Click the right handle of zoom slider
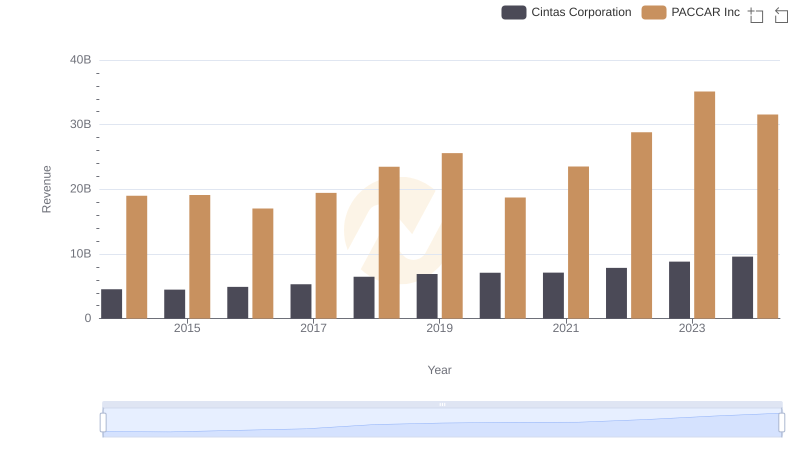The width and height of the screenshot is (800, 461). tap(782, 423)
